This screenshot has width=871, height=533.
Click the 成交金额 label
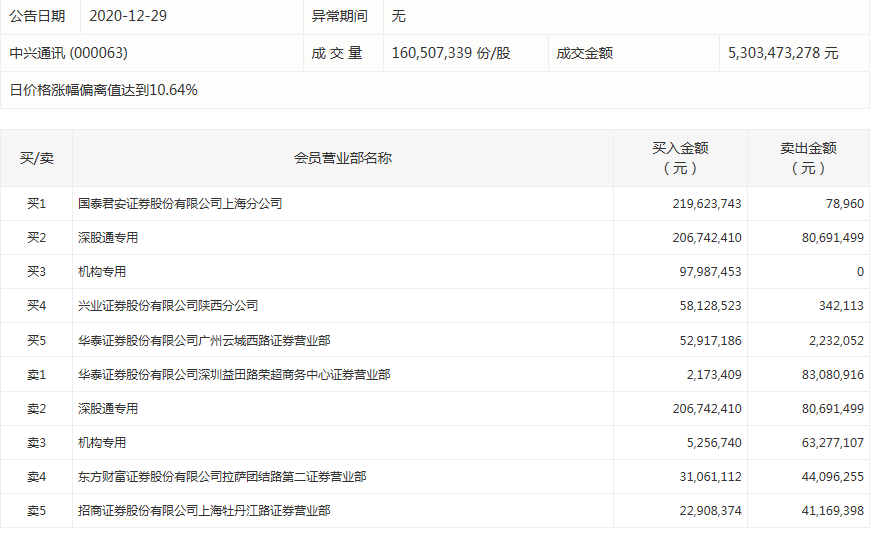(x=584, y=53)
